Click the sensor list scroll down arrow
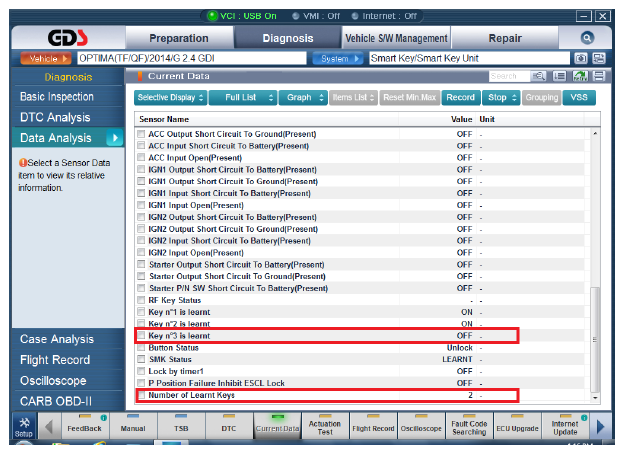This screenshot has width=624, height=454. click(x=595, y=397)
